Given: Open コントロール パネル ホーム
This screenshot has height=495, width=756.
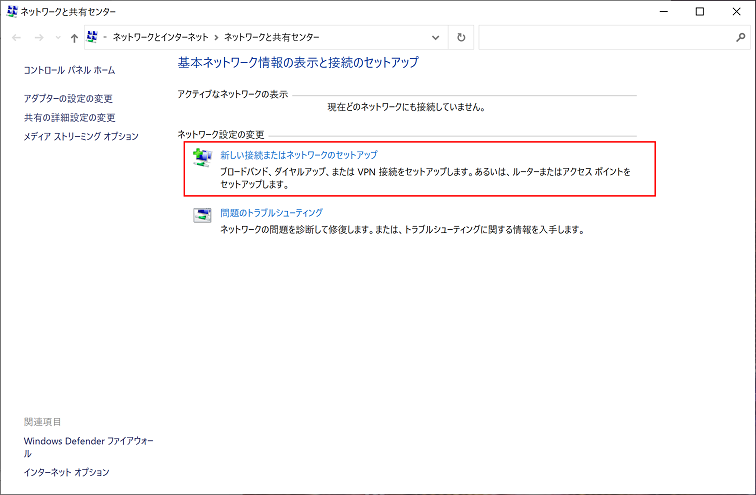Looking at the screenshot, I should (x=69, y=71).
